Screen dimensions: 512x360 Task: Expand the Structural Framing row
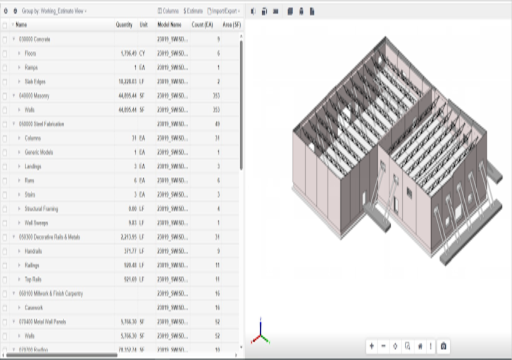[x=19, y=209]
